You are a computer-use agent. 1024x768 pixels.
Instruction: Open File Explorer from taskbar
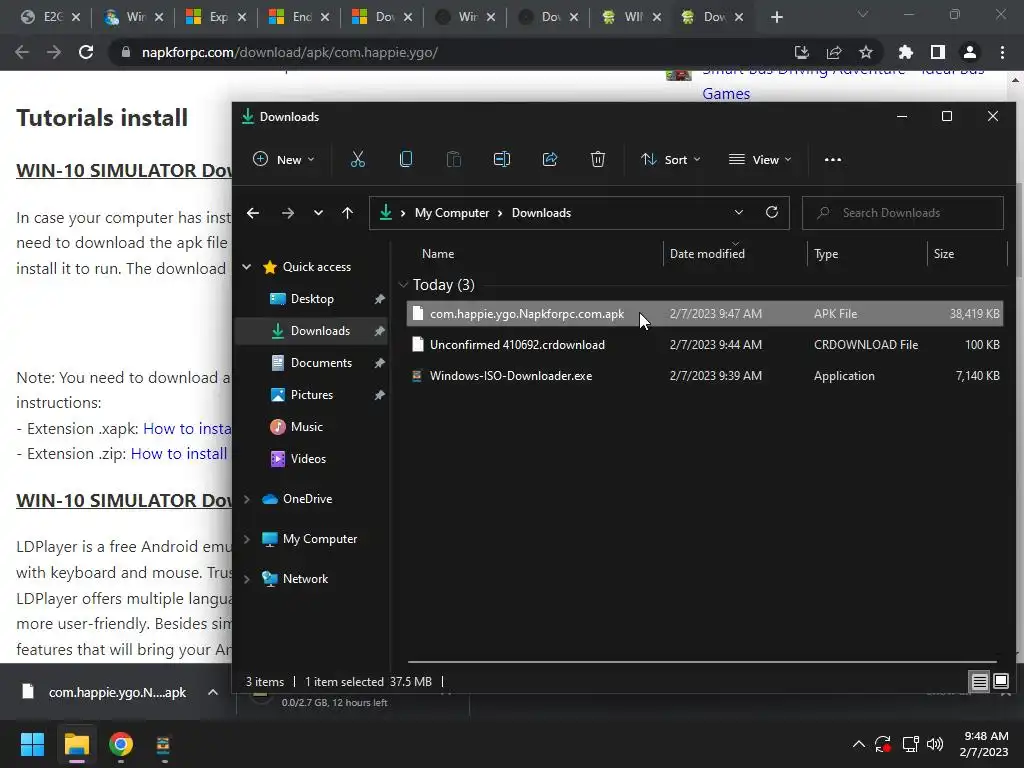coord(76,744)
